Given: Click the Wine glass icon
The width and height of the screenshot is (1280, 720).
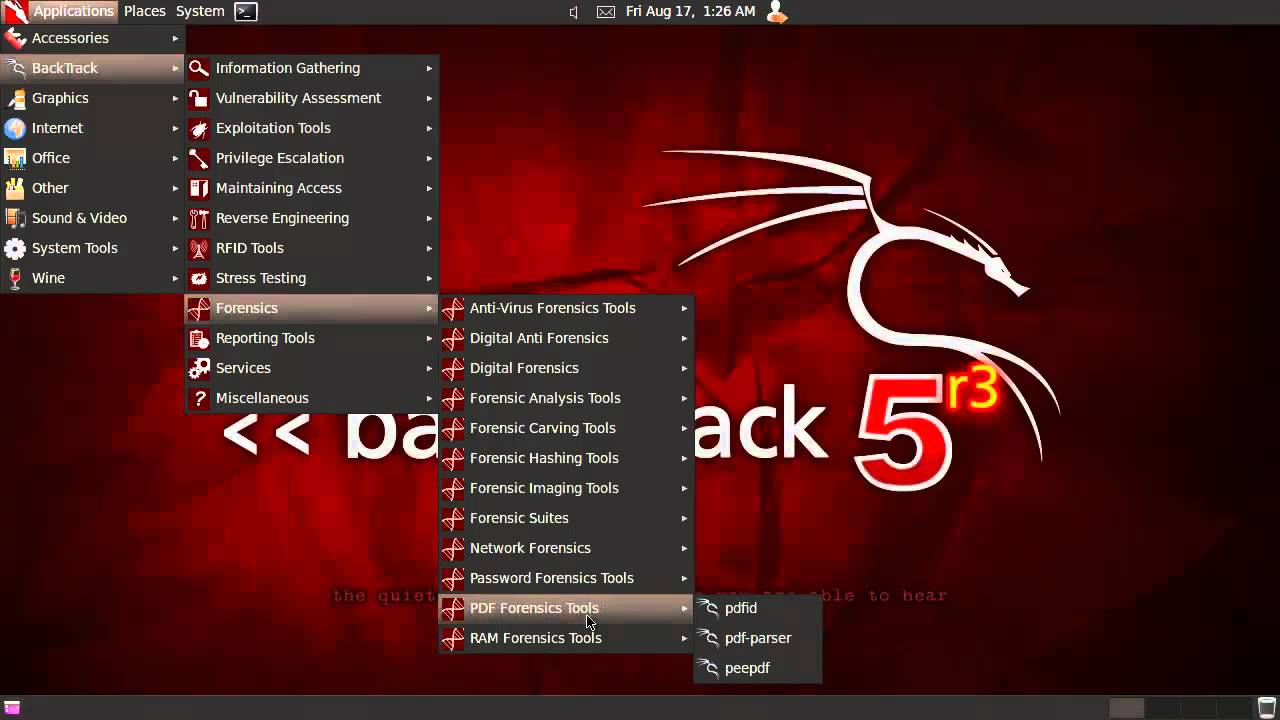Looking at the screenshot, I should [15, 278].
